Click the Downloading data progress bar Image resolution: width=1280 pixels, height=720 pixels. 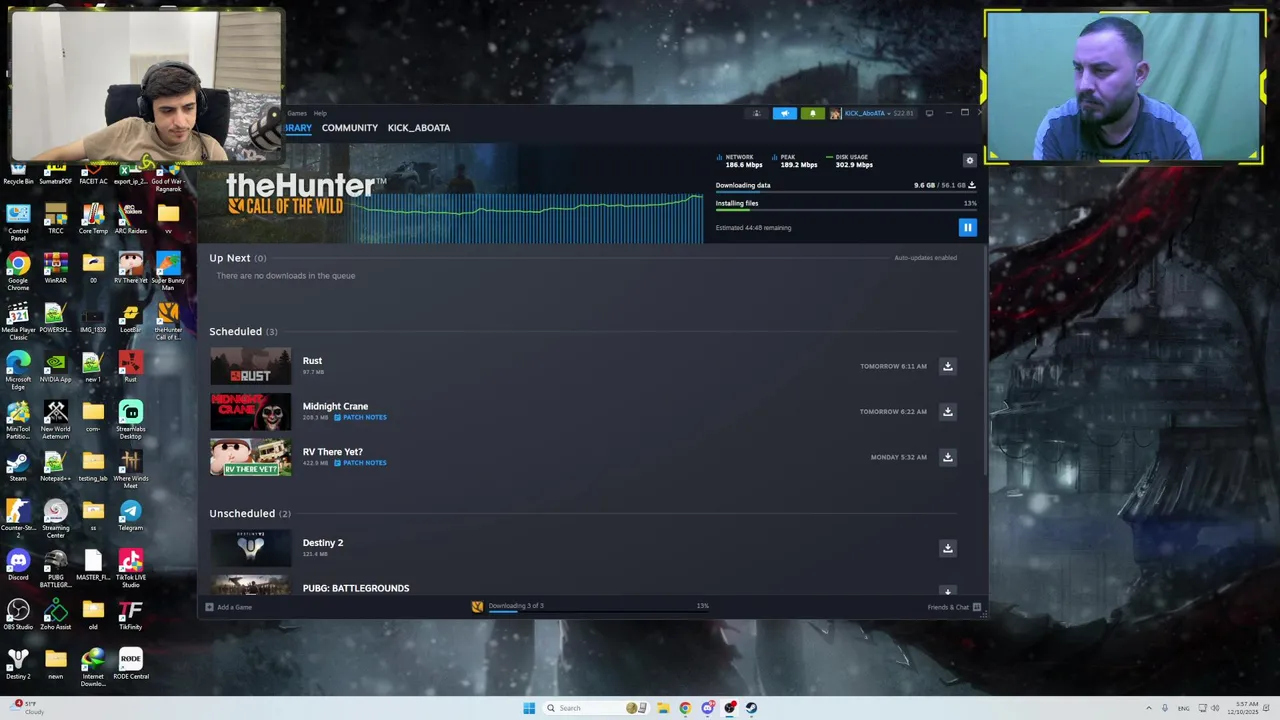coord(846,191)
